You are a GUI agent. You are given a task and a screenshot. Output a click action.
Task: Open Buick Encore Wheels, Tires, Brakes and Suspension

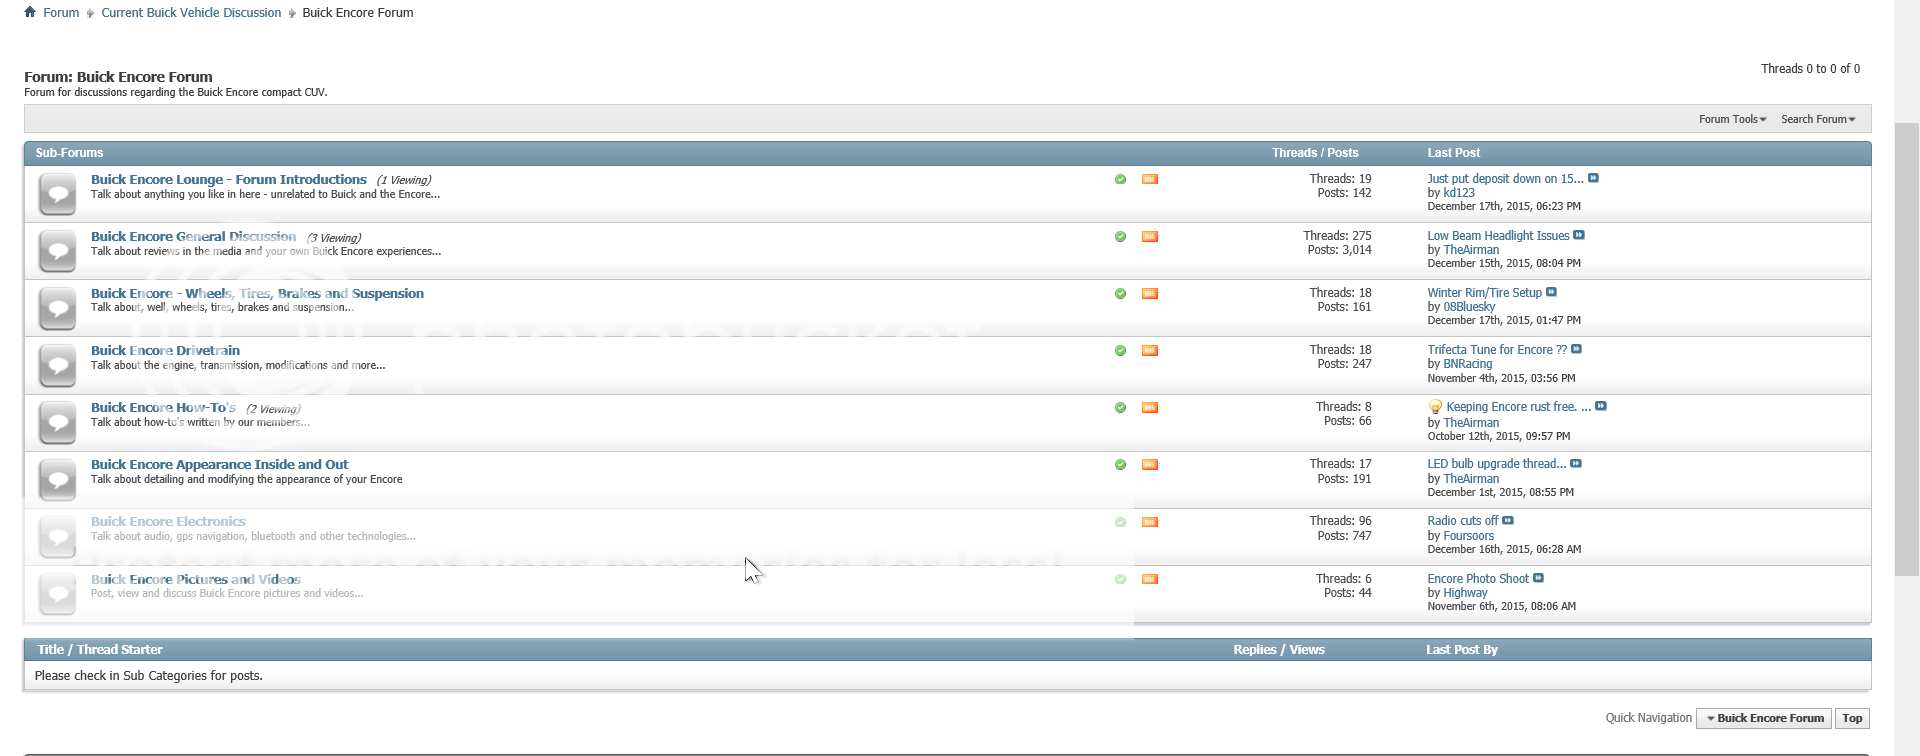tap(257, 294)
